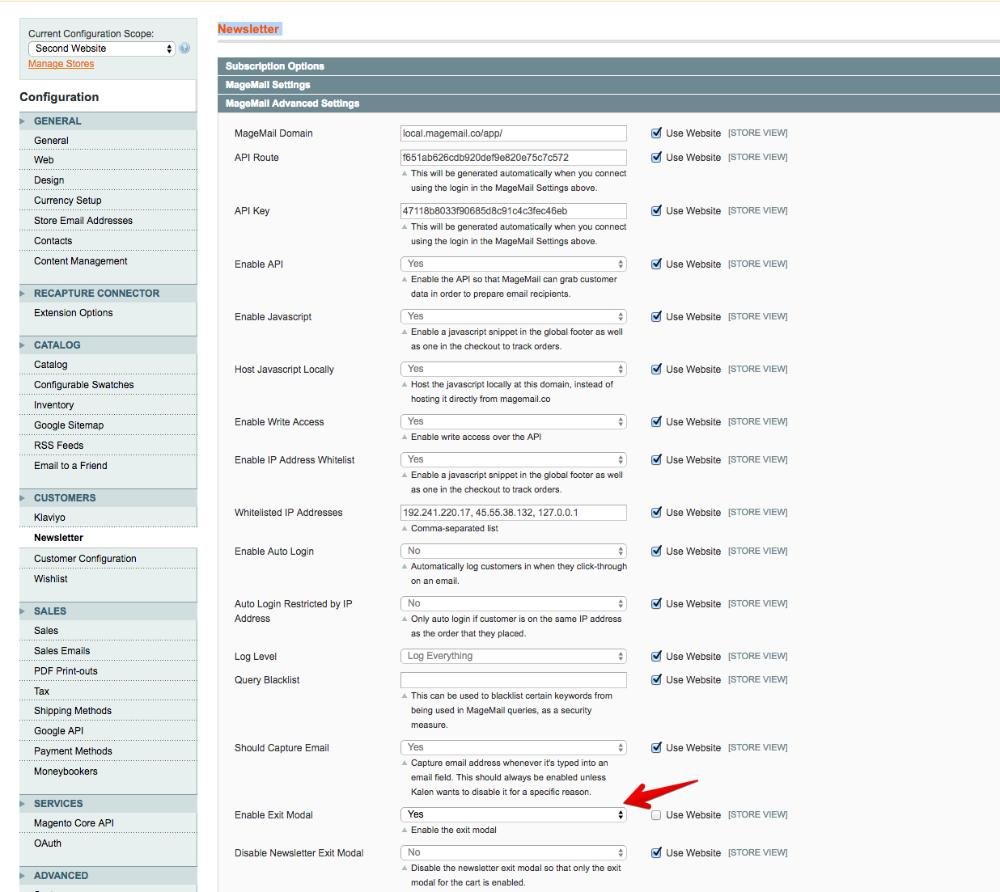Open Shipping Methods in sidebar
This screenshot has width=1000, height=892.
73,711
